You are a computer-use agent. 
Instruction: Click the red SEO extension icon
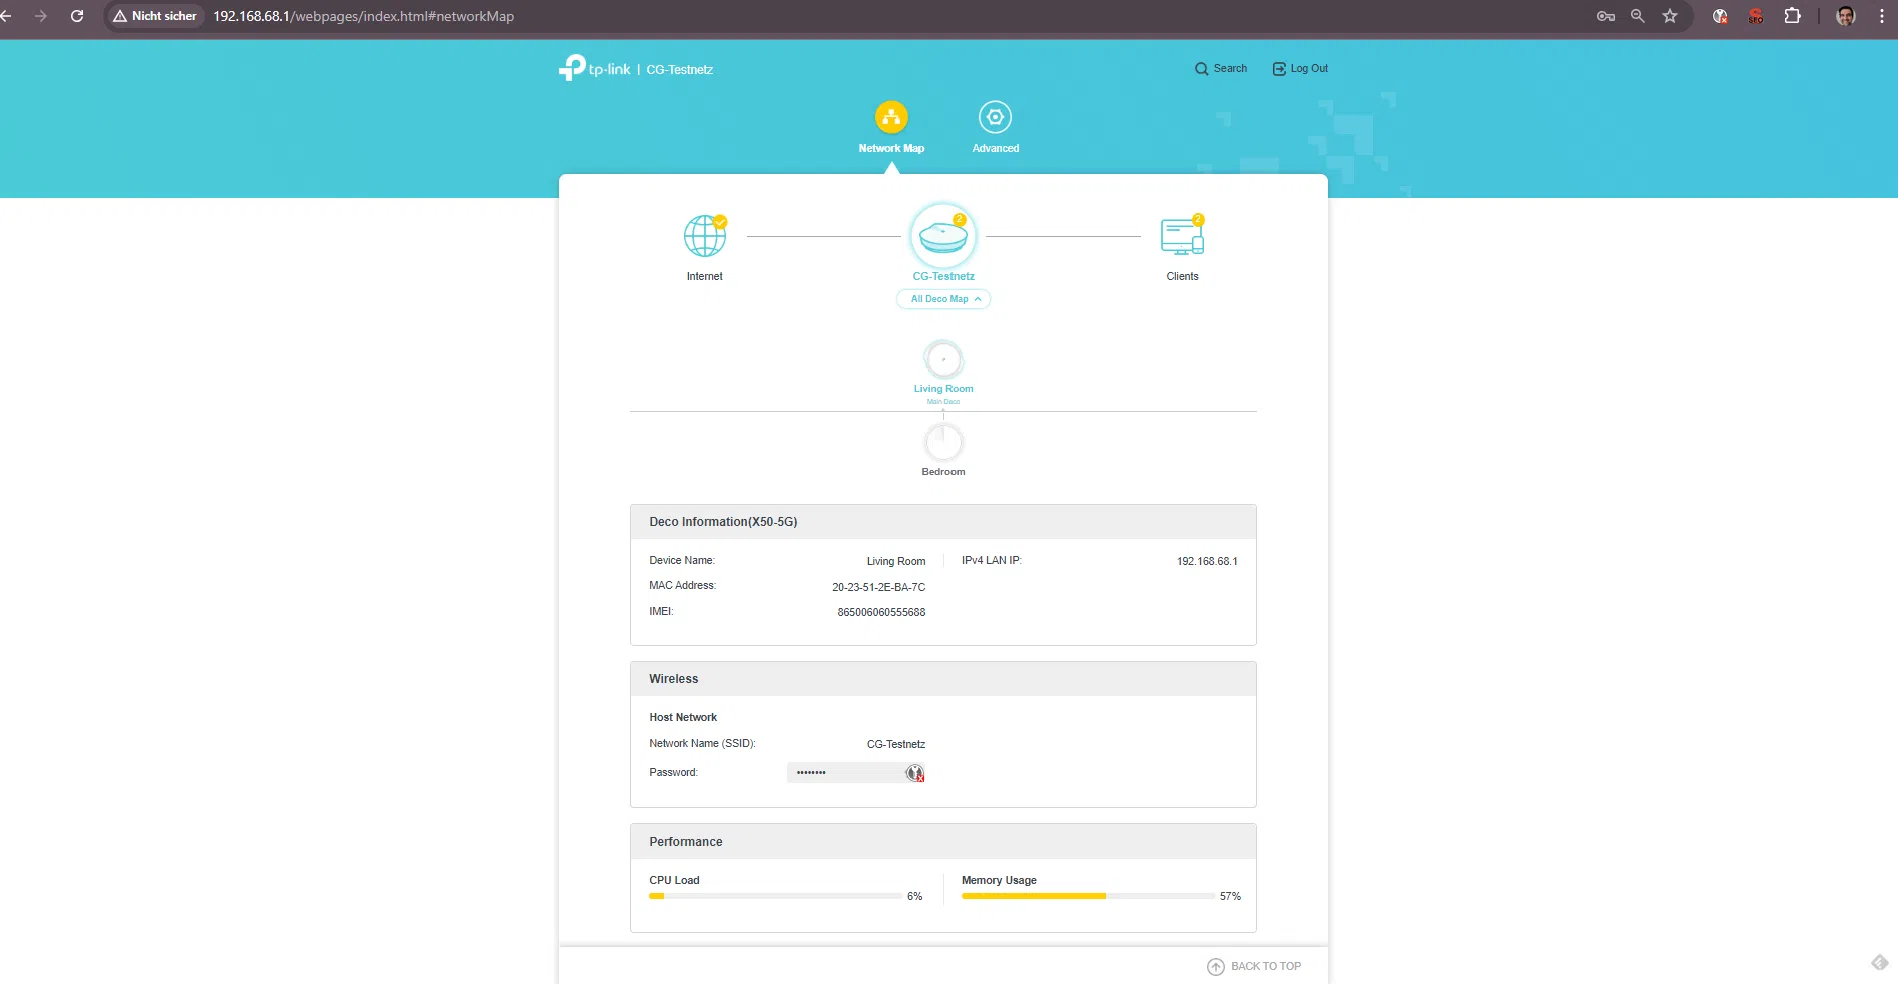(1756, 16)
